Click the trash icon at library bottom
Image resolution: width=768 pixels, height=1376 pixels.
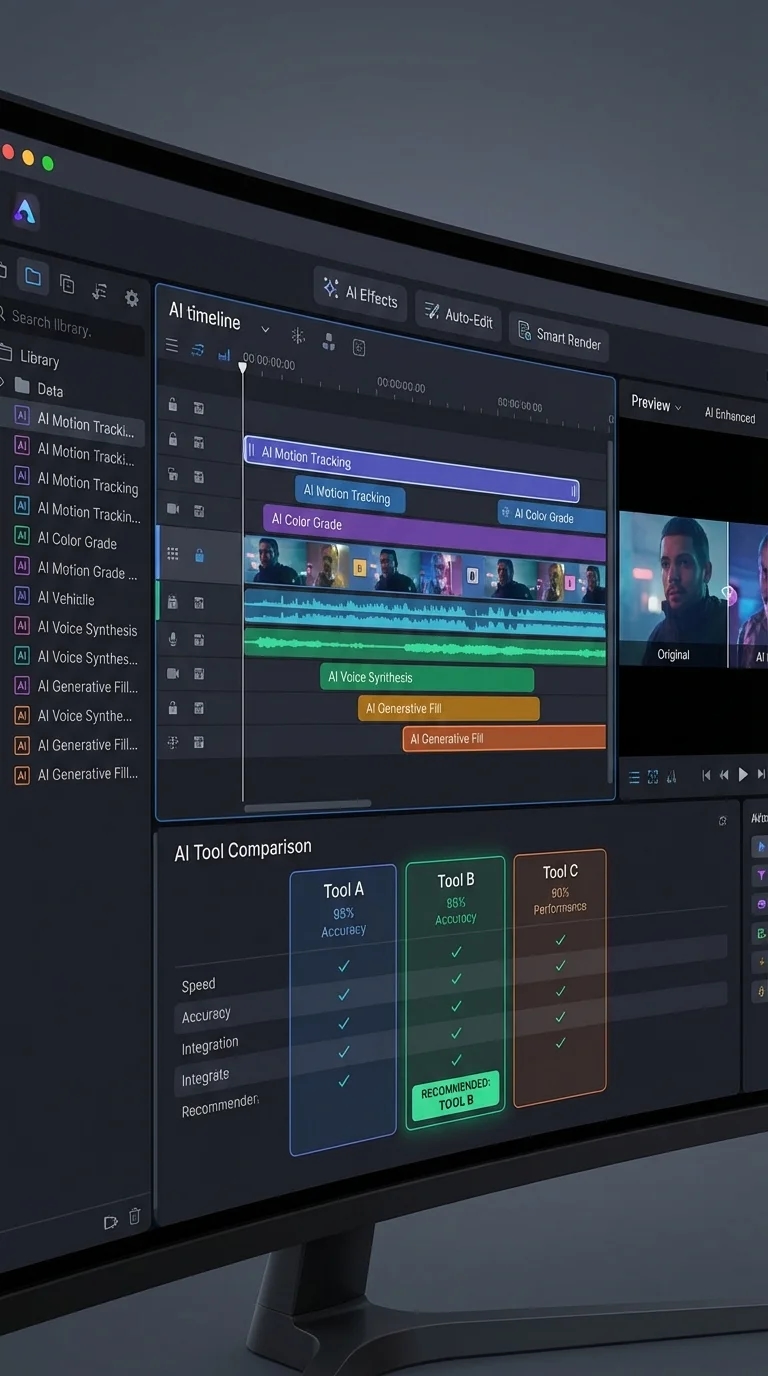click(135, 1217)
